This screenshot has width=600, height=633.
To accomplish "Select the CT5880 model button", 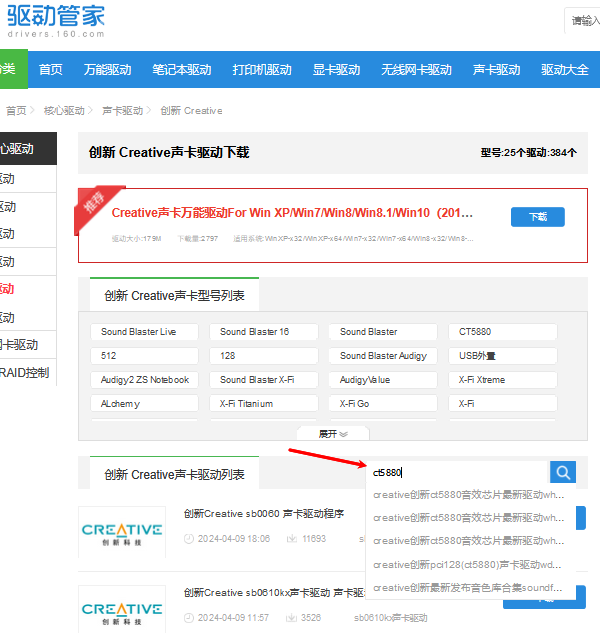I will 503,332.
